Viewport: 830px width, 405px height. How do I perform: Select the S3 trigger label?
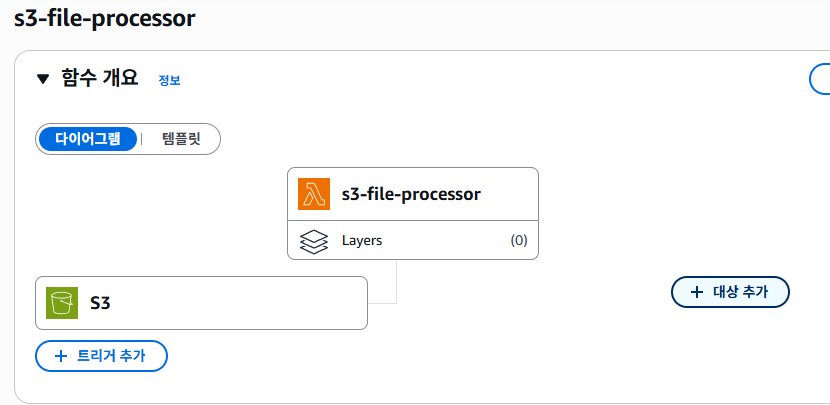[x=100, y=302]
